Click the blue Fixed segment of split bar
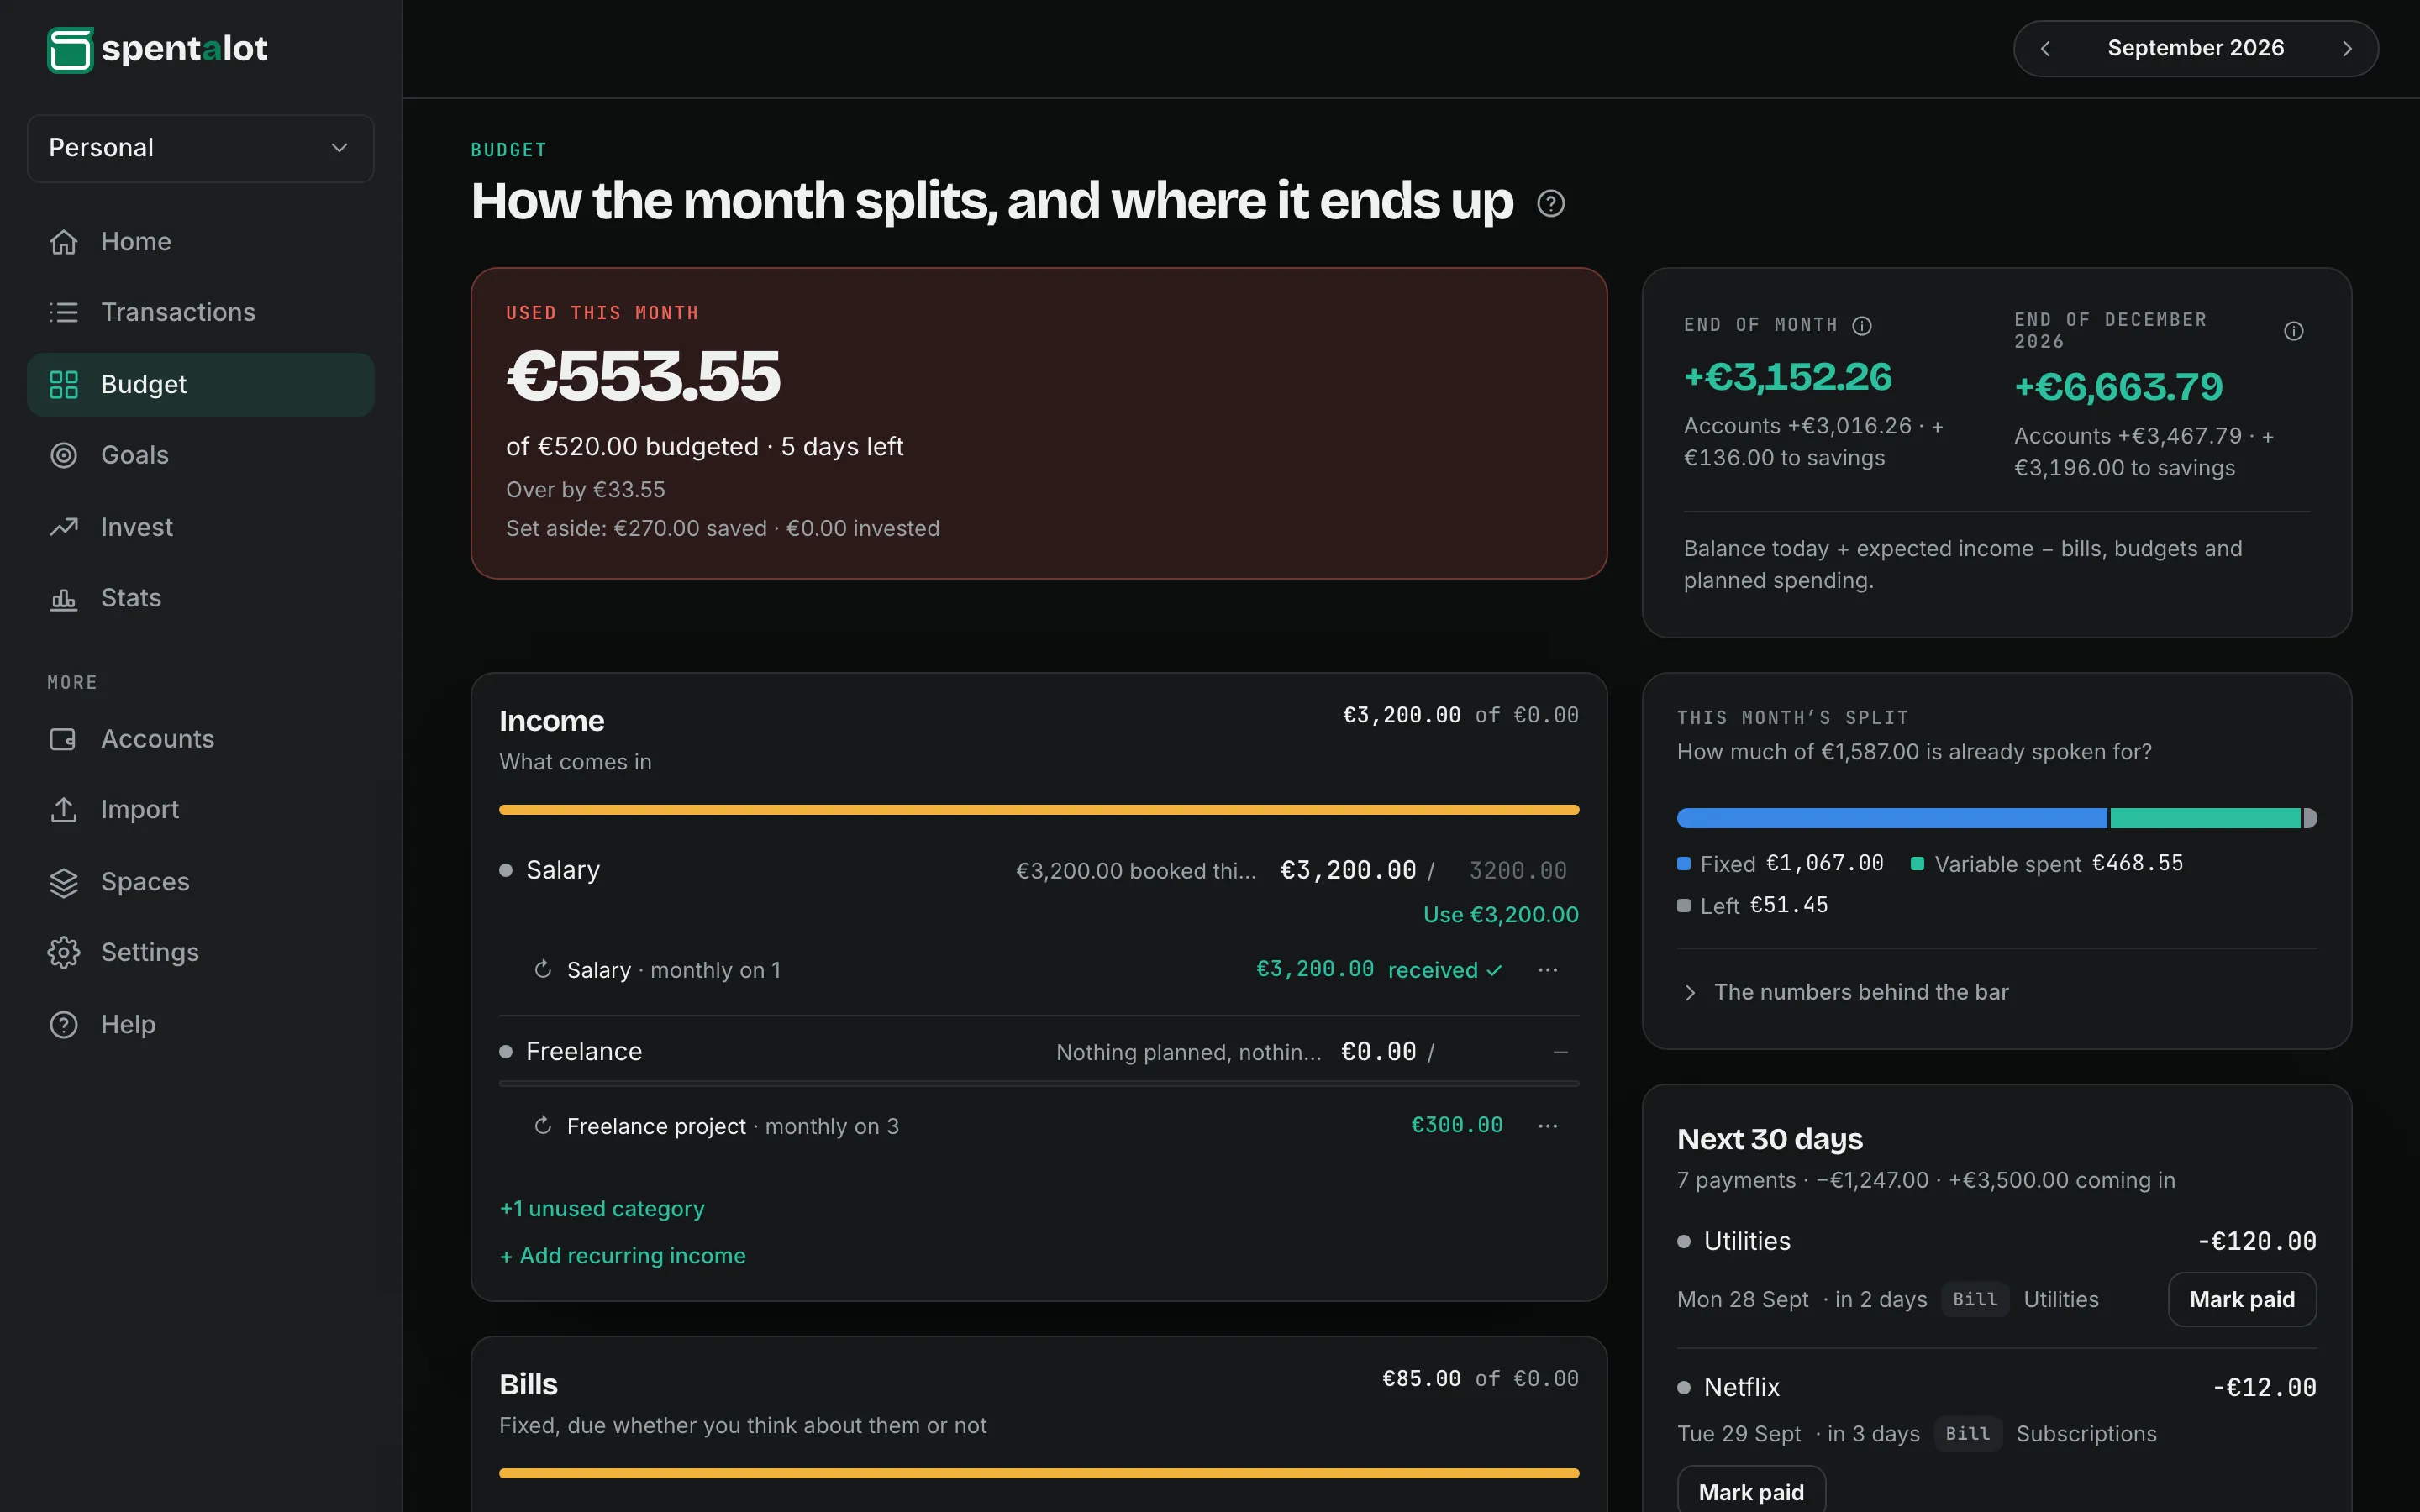 click(x=1892, y=818)
